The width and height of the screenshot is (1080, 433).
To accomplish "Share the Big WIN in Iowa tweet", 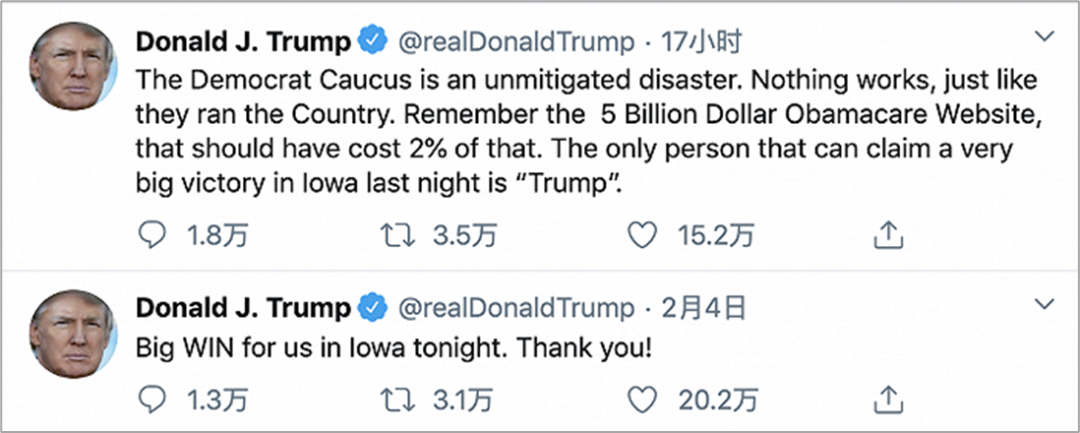I will pyautogui.click(x=888, y=399).
